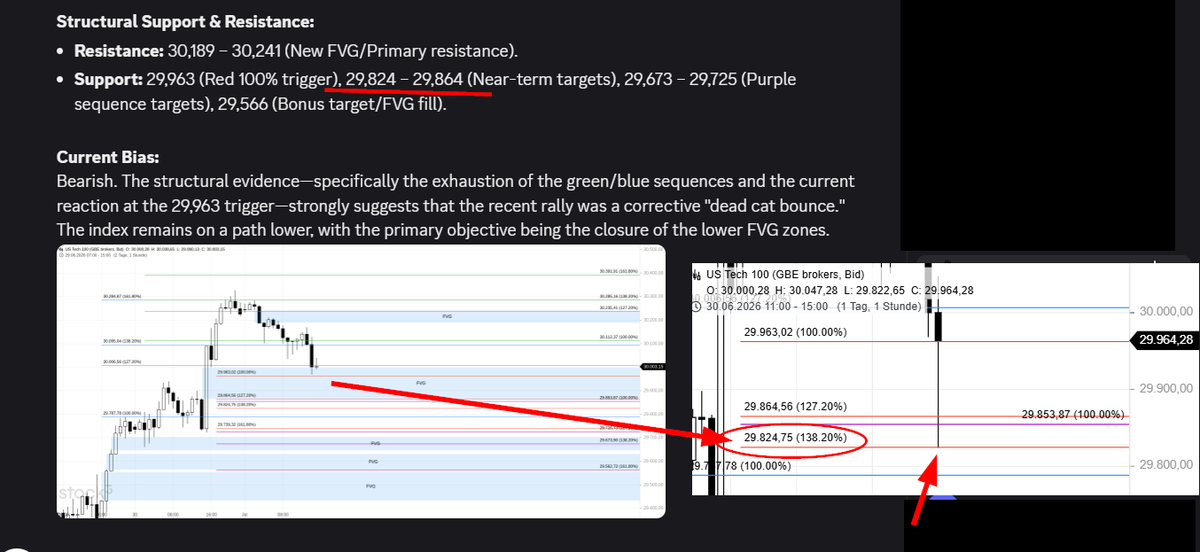
Task: Open the left candlestick chart image attachment
Action: (x=361, y=381)
